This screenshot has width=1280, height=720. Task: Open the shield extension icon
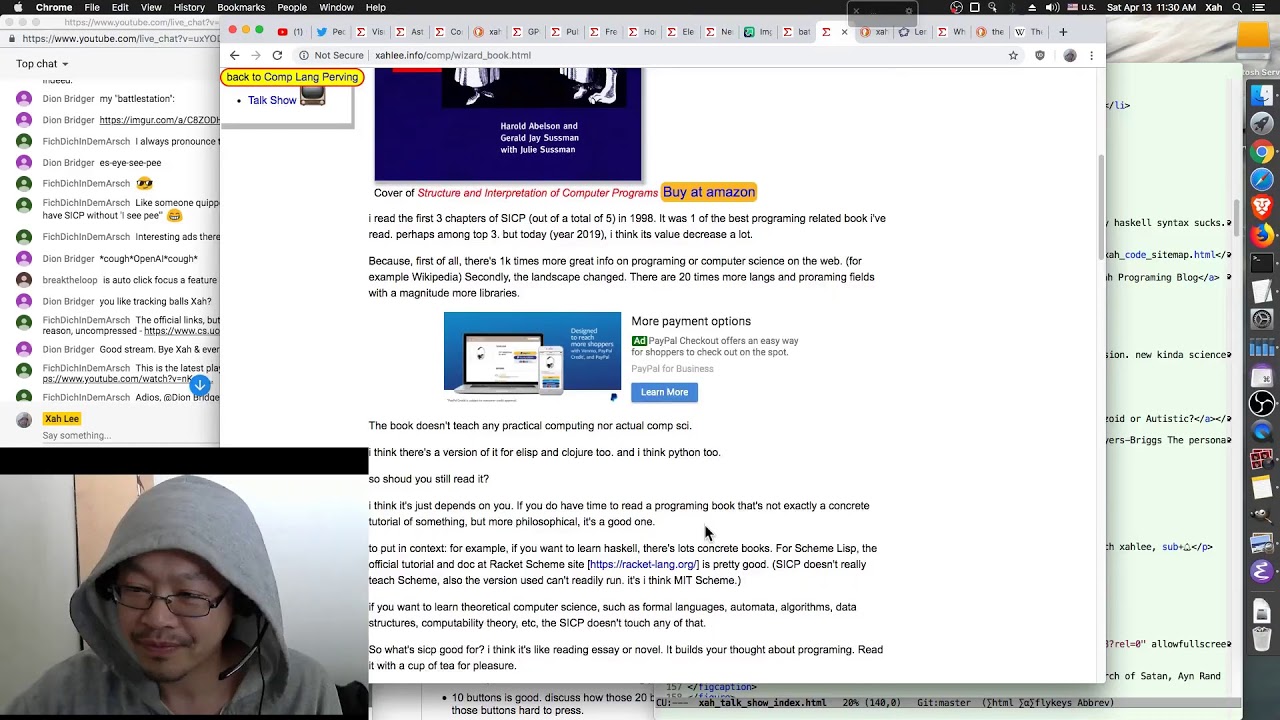point(1040,56)
